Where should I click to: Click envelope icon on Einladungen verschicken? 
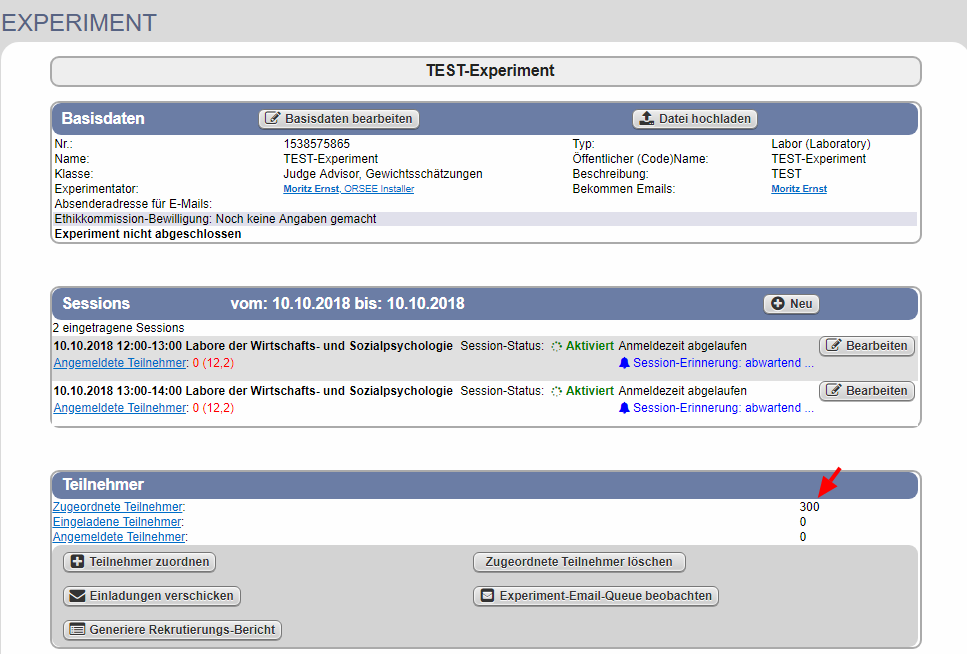tap(77, 595)
